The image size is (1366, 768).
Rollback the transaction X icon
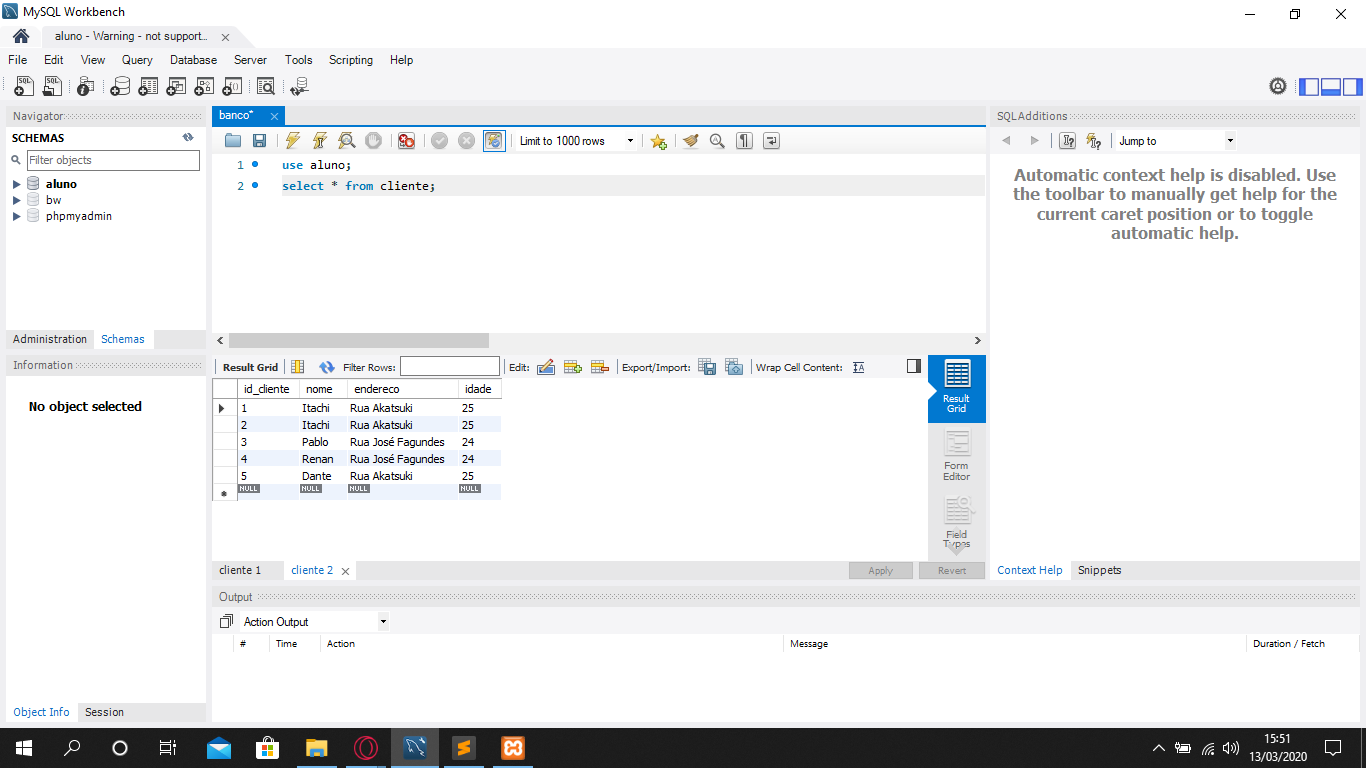click(x=466, y=141)
